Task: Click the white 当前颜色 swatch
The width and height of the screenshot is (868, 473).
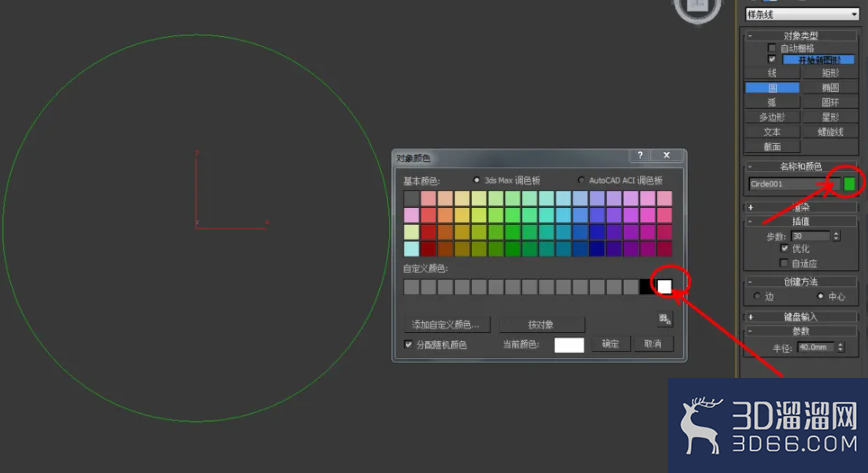Action: (569, 345)
